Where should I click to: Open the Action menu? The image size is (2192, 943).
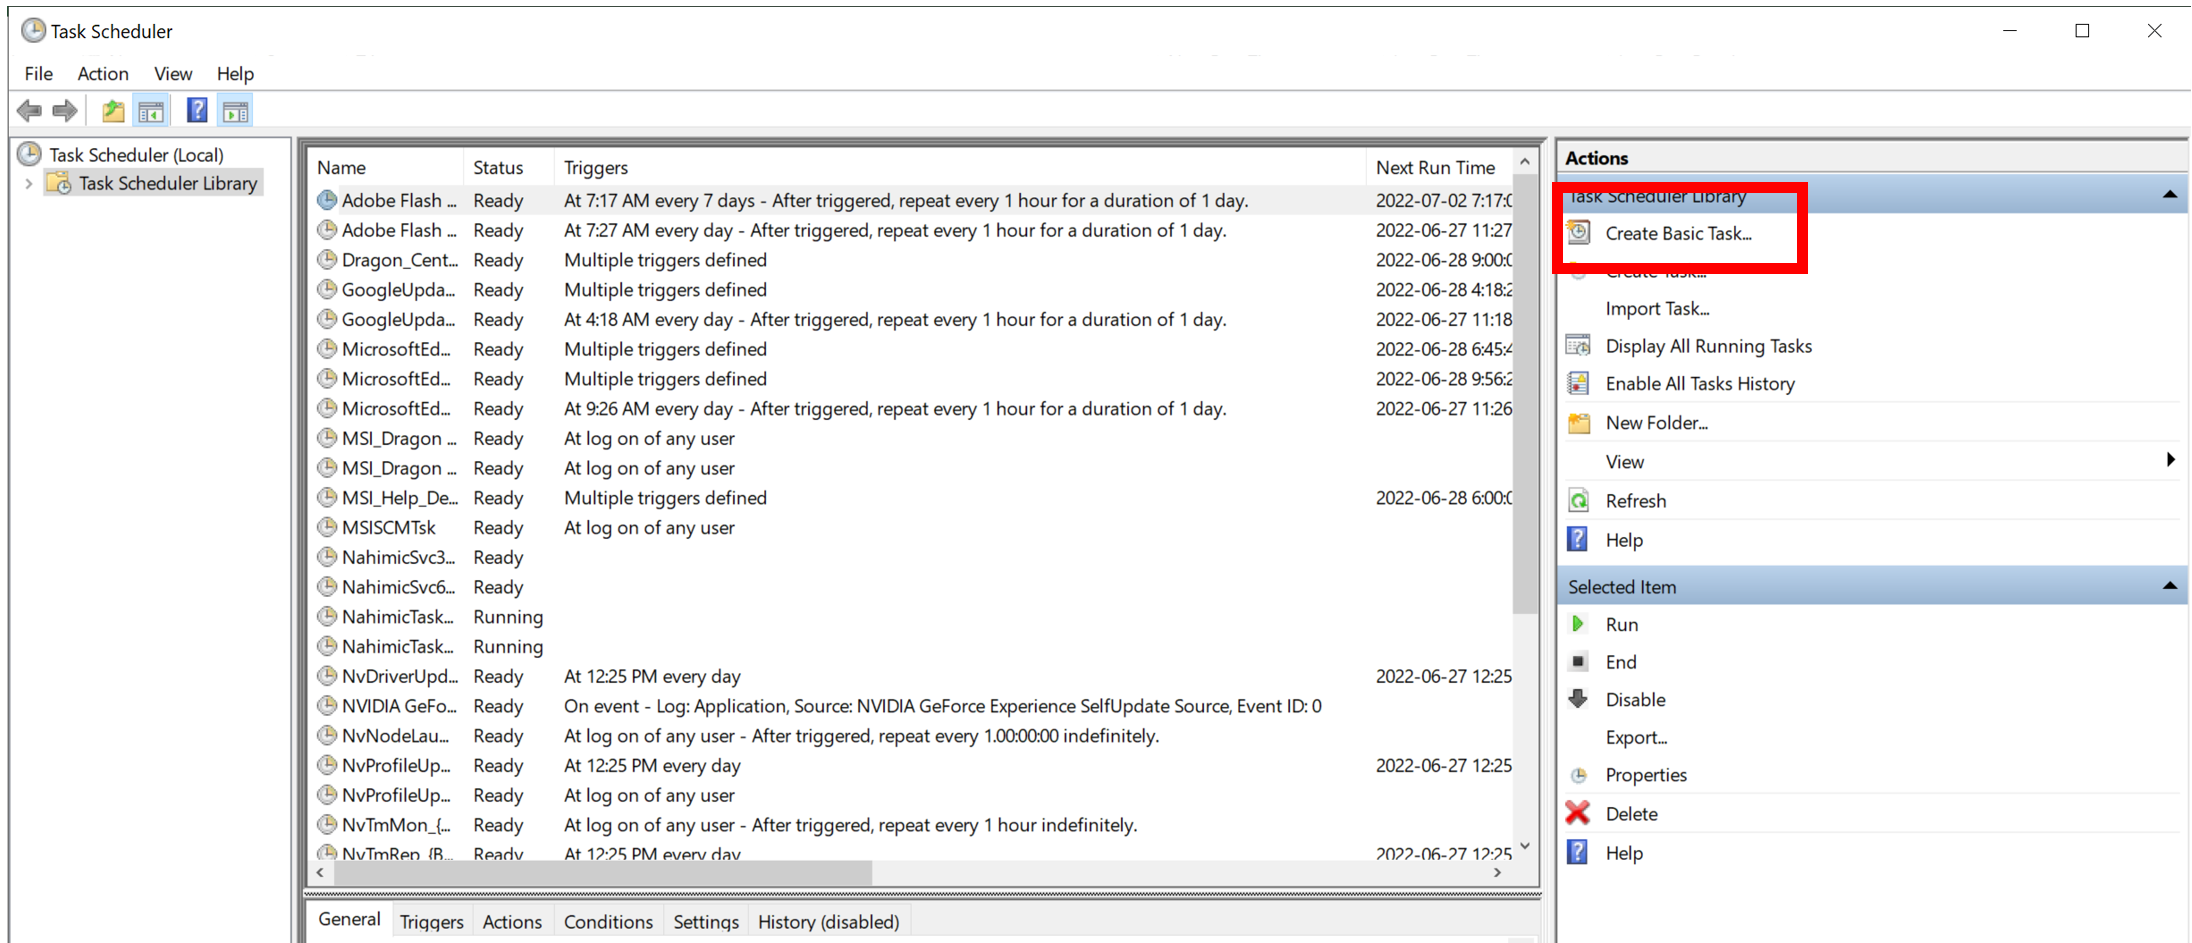coord(103,74)
